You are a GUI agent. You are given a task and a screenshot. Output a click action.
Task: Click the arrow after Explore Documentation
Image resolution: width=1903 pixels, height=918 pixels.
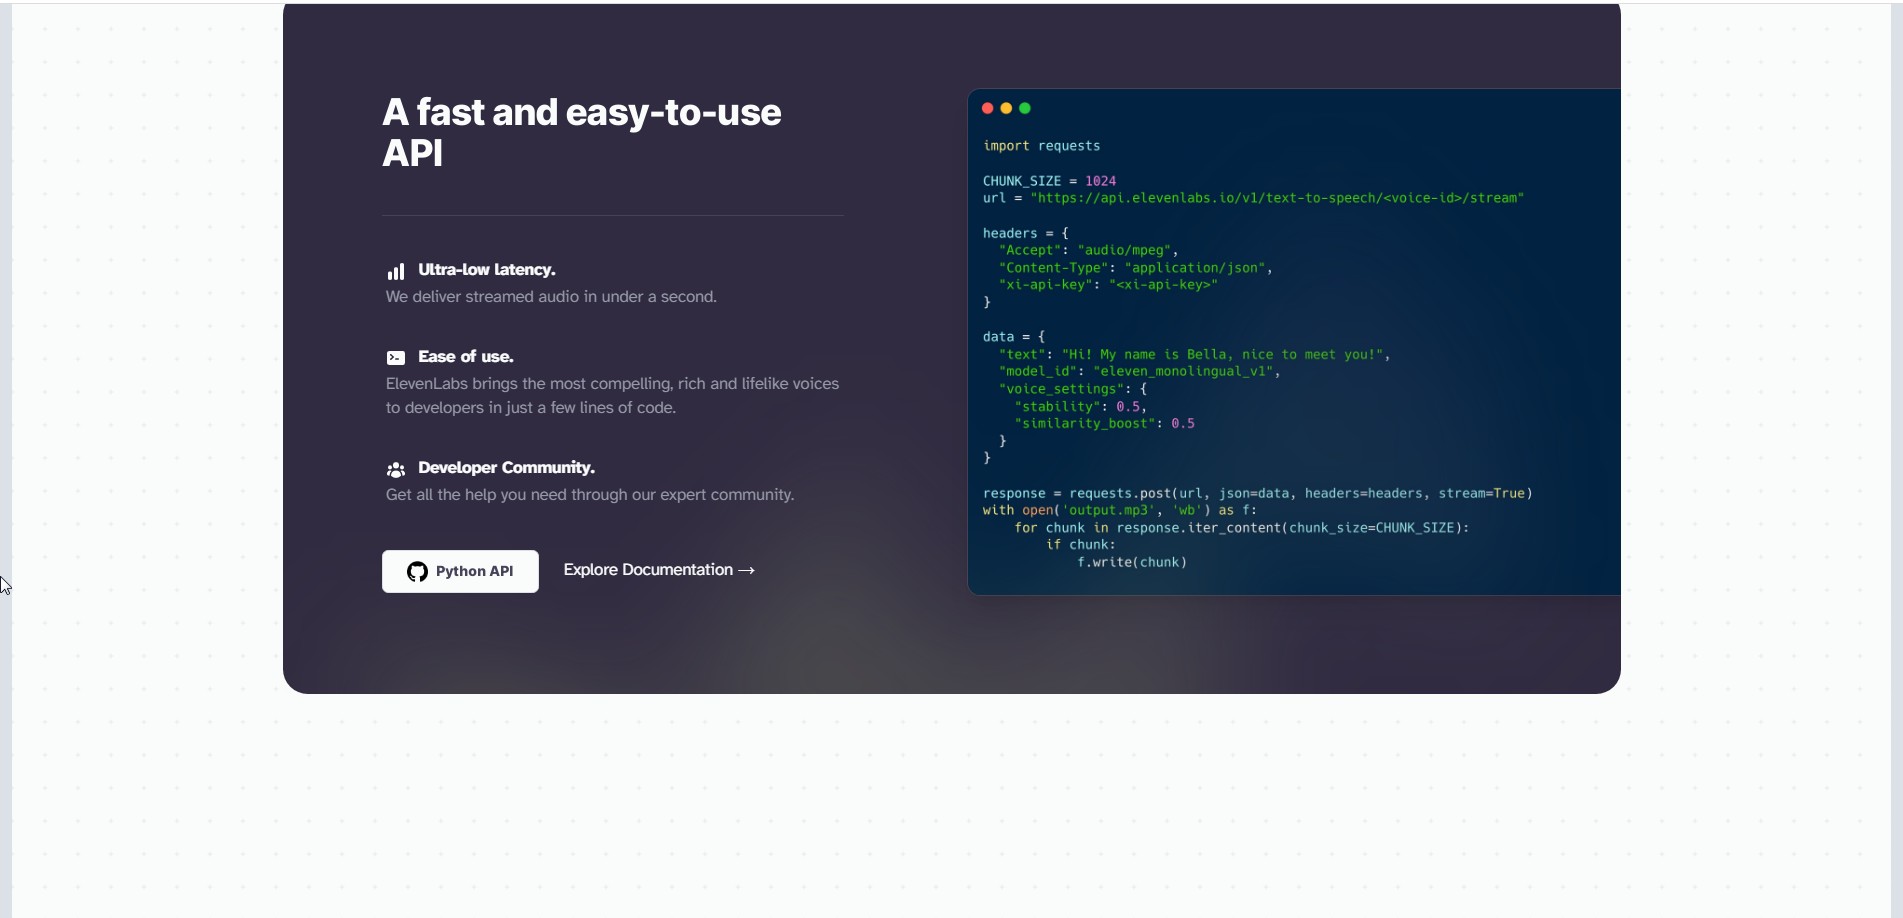746,570
